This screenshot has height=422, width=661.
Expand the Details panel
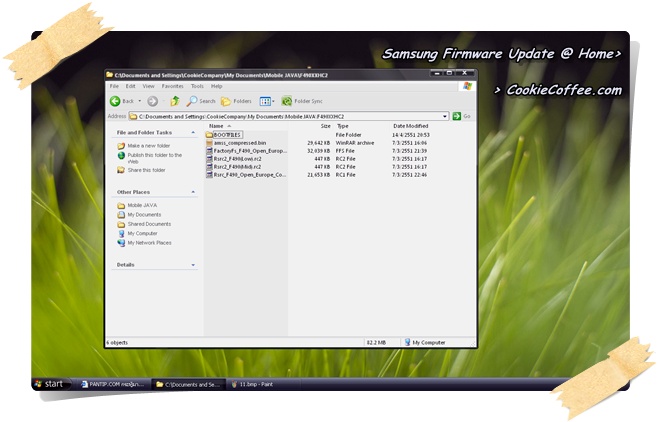193,265
